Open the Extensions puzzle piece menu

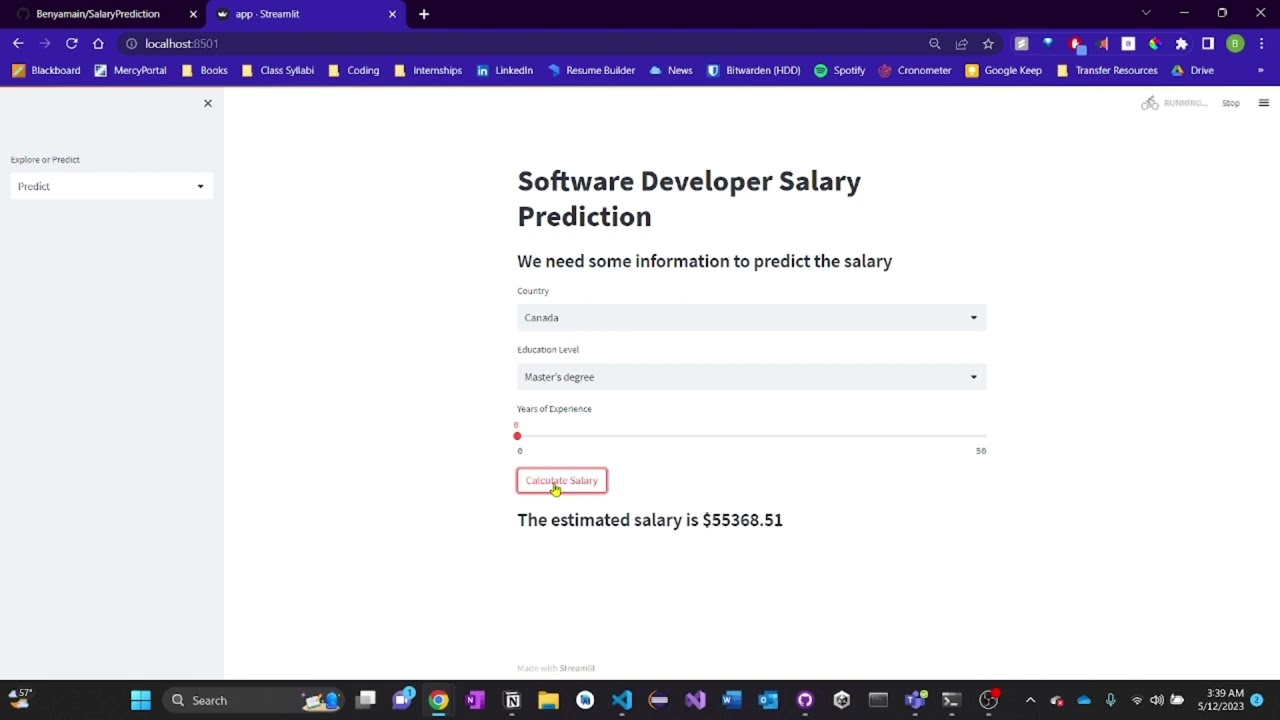[1182, 44]
